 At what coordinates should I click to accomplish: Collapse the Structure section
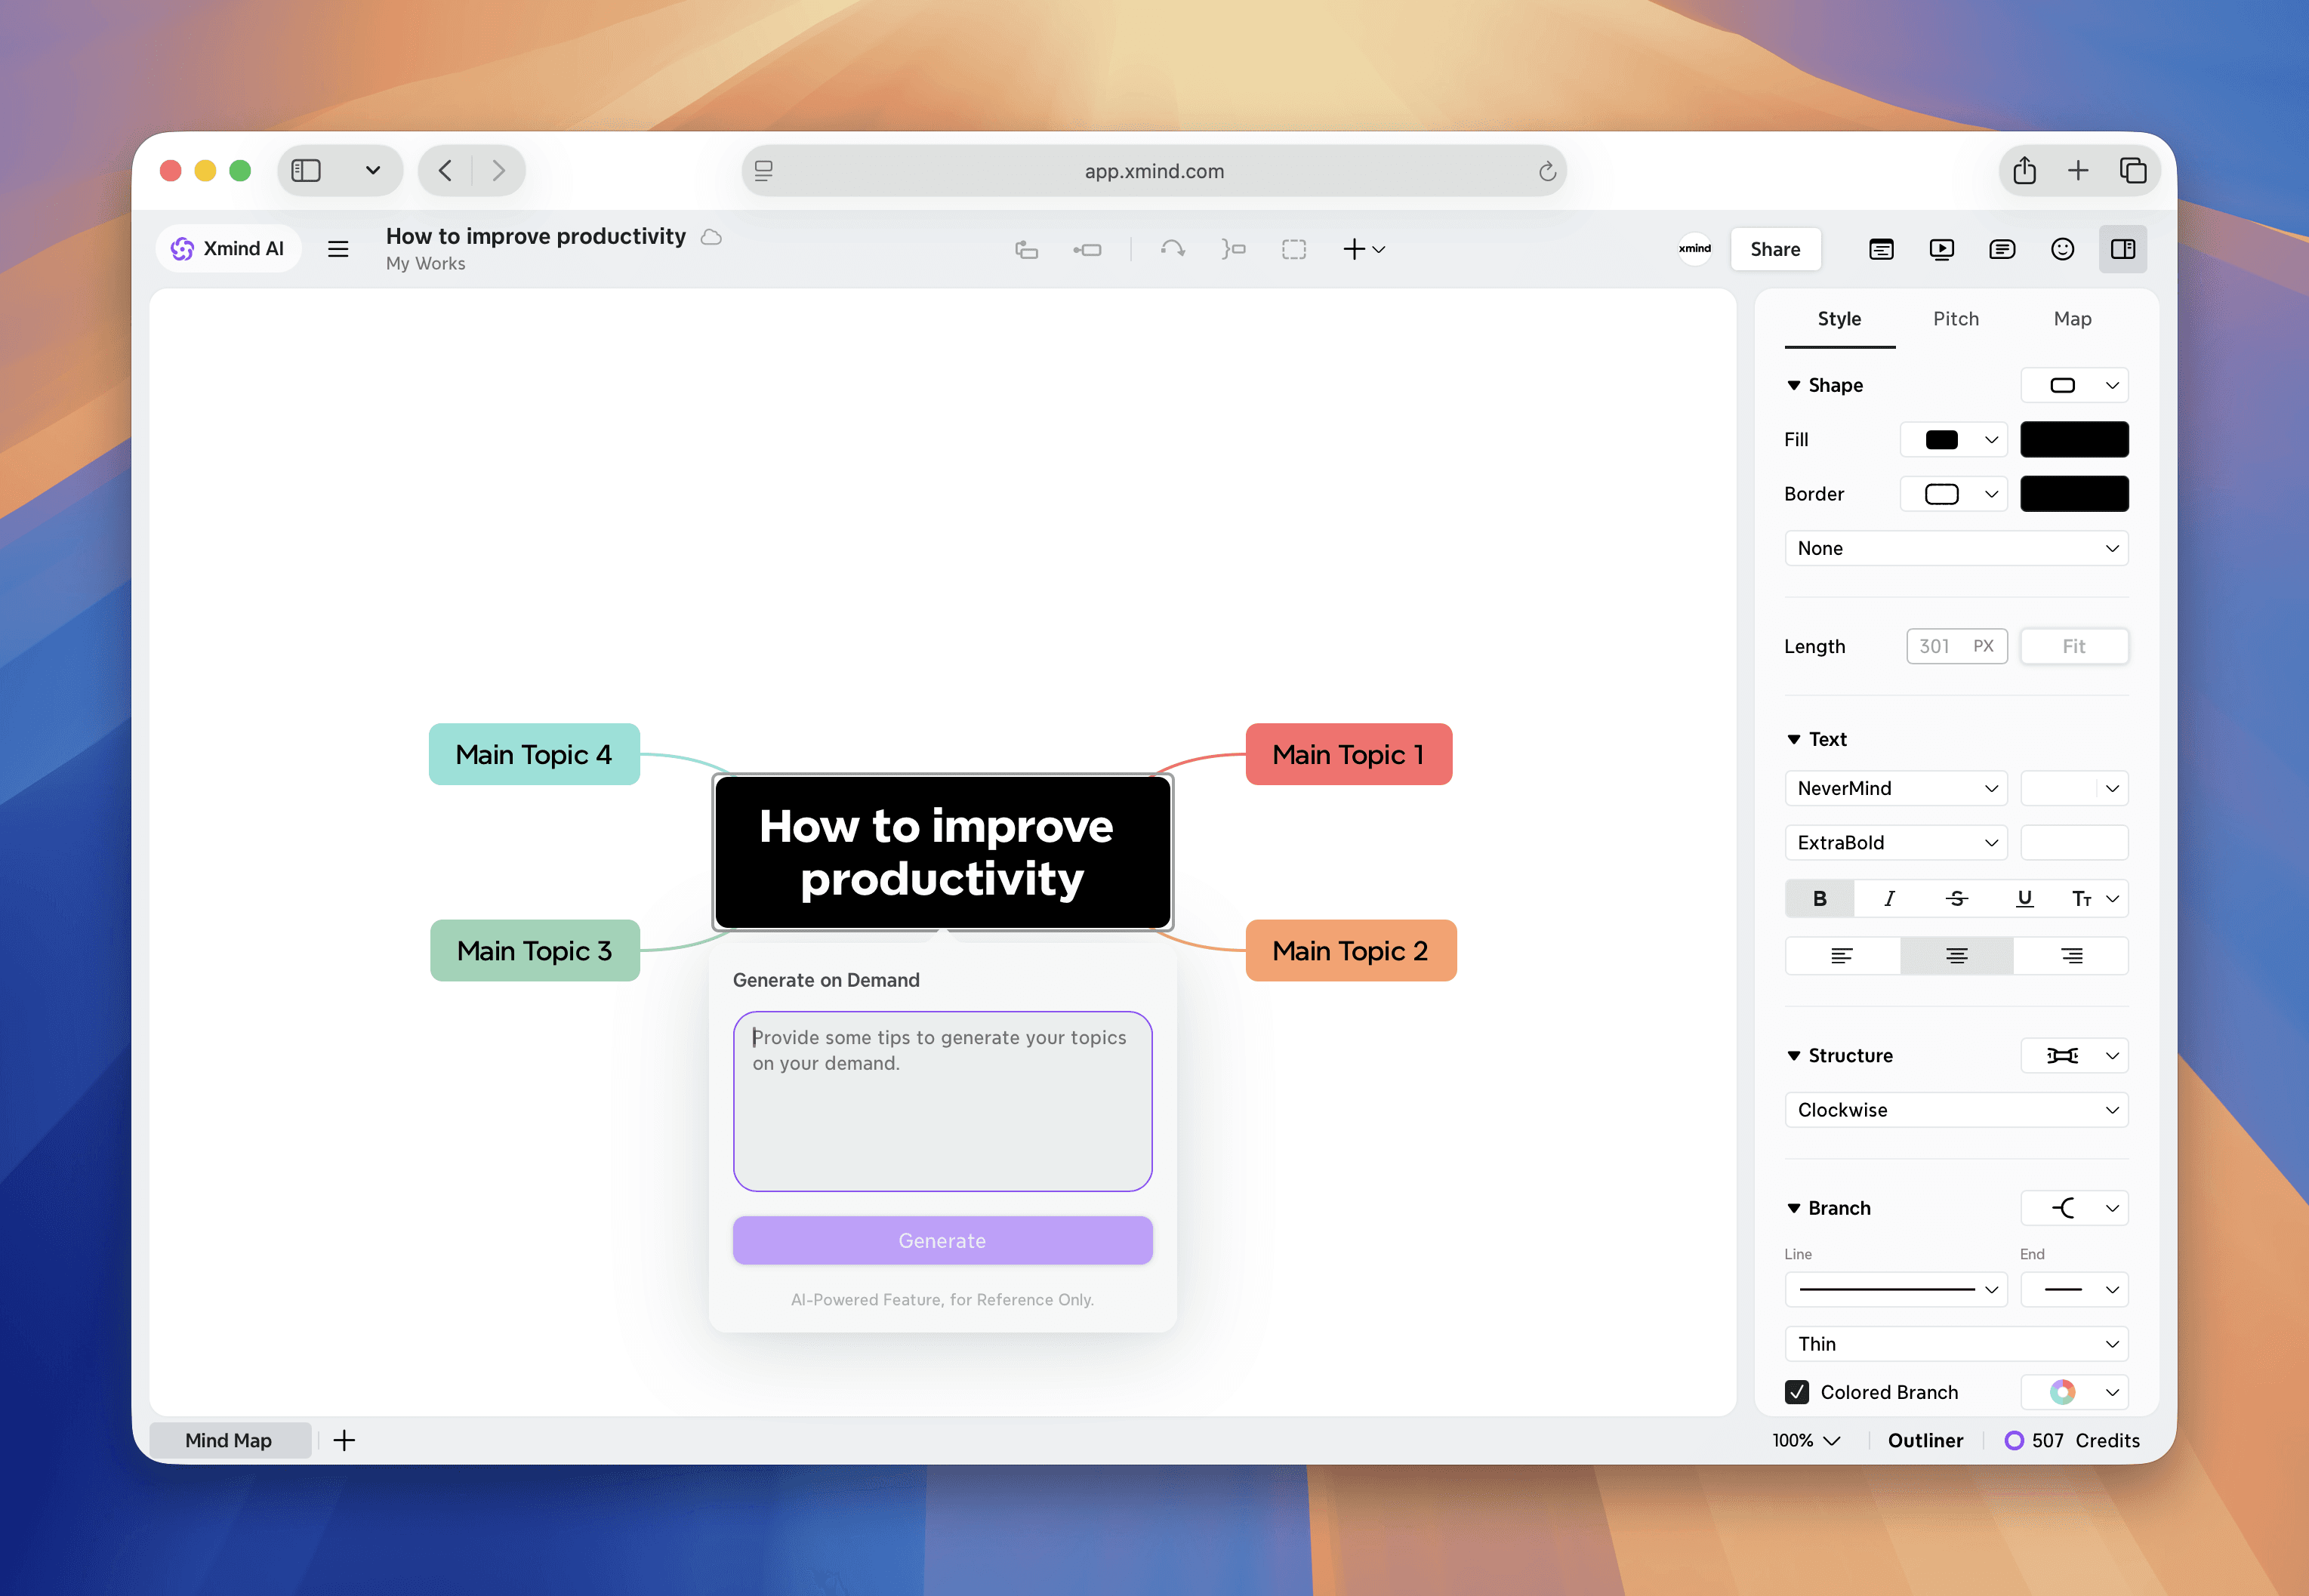(x=1793, y=1056)
